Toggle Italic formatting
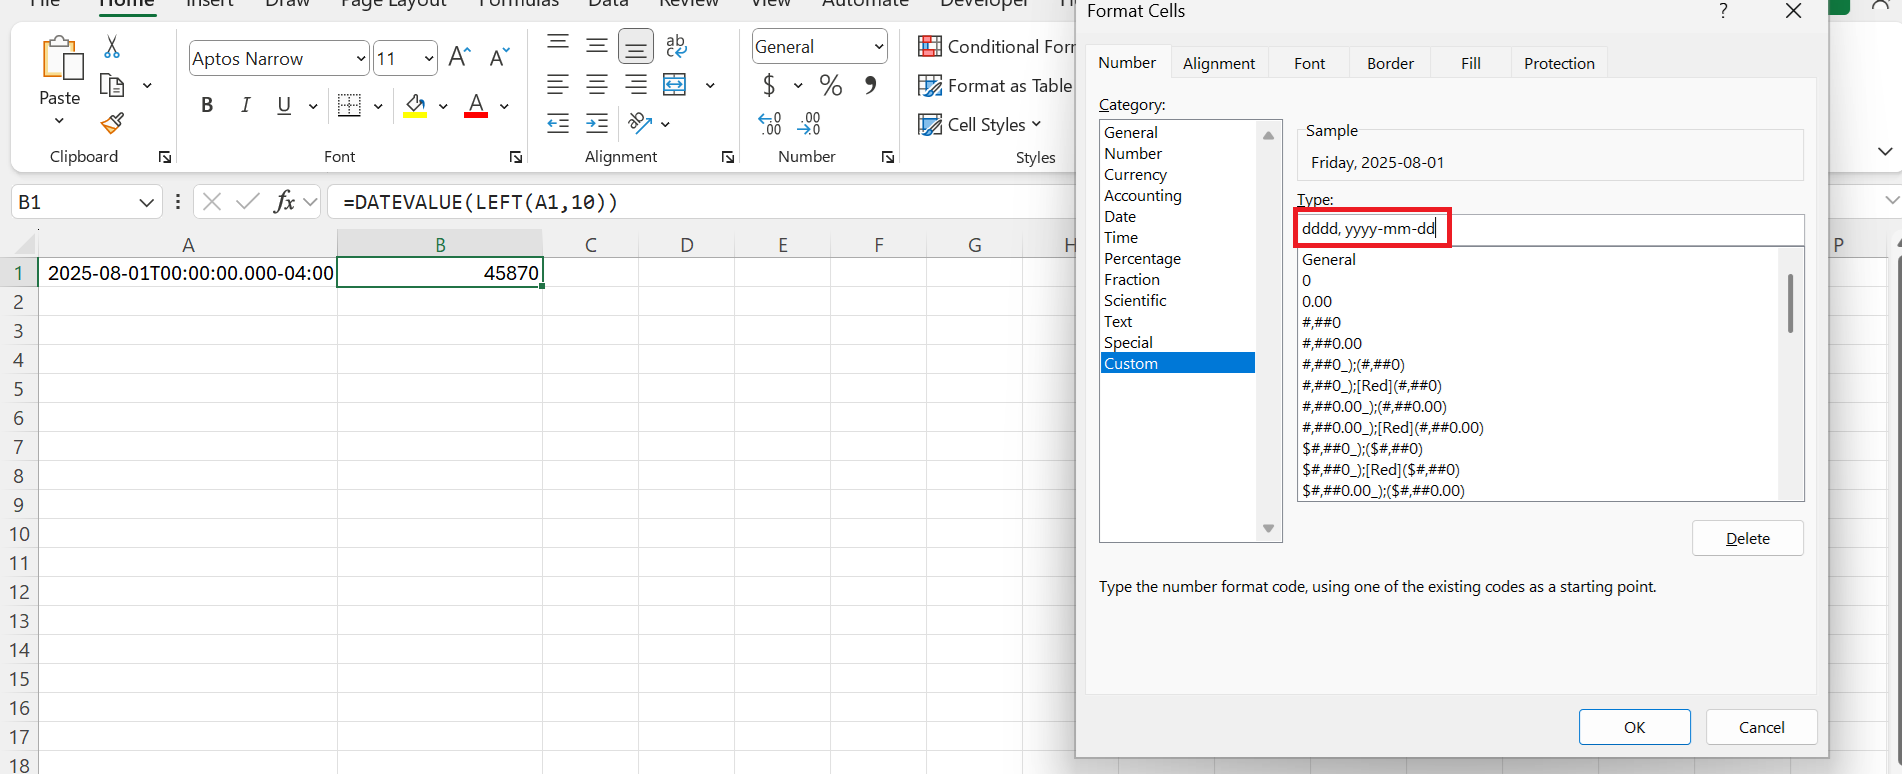The height and width of the screenshot is (774, 1902). 245,105
